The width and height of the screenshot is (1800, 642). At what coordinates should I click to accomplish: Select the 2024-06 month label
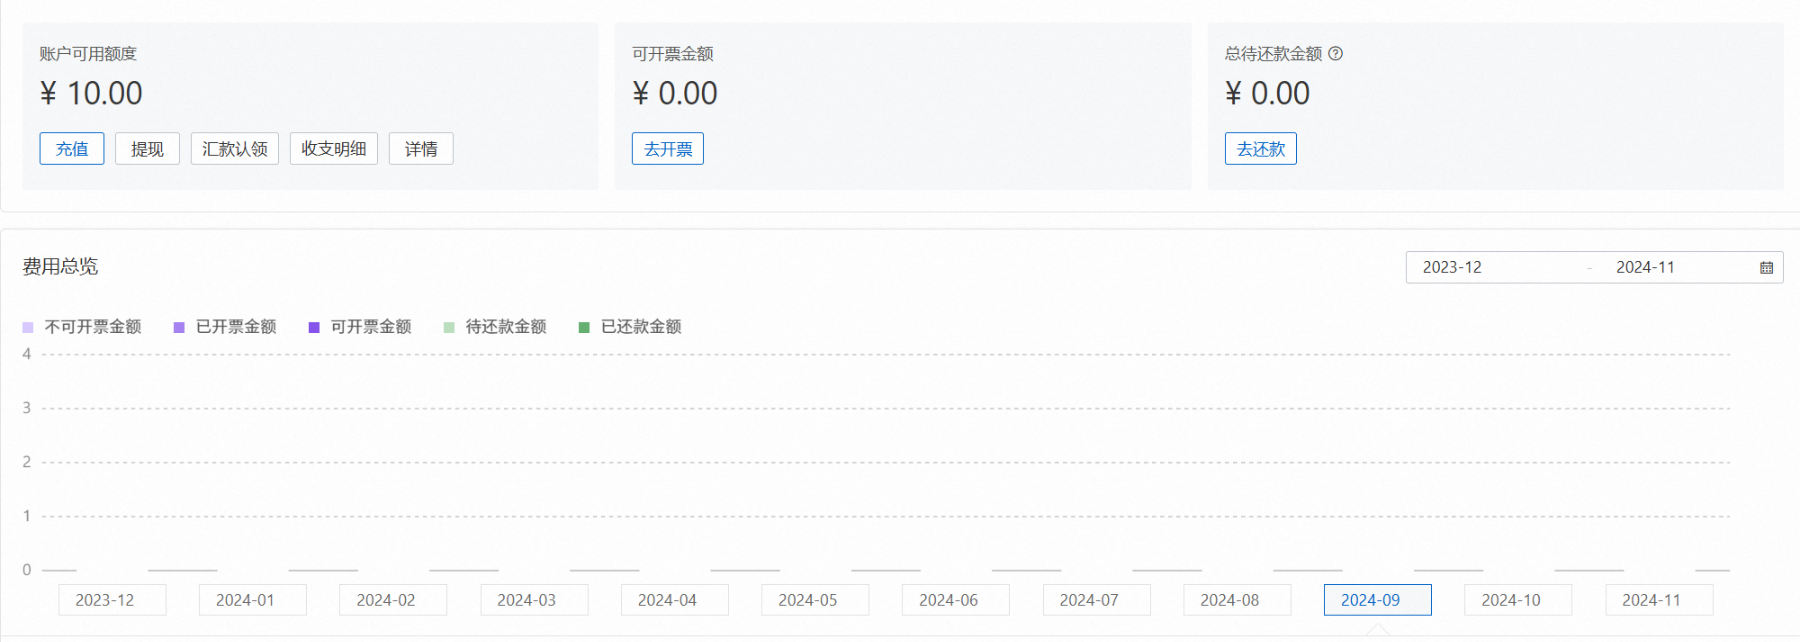tap(948, 600)
